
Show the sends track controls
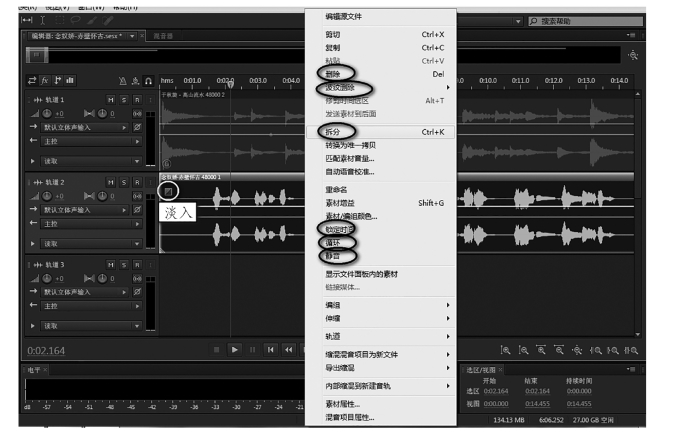57,80
